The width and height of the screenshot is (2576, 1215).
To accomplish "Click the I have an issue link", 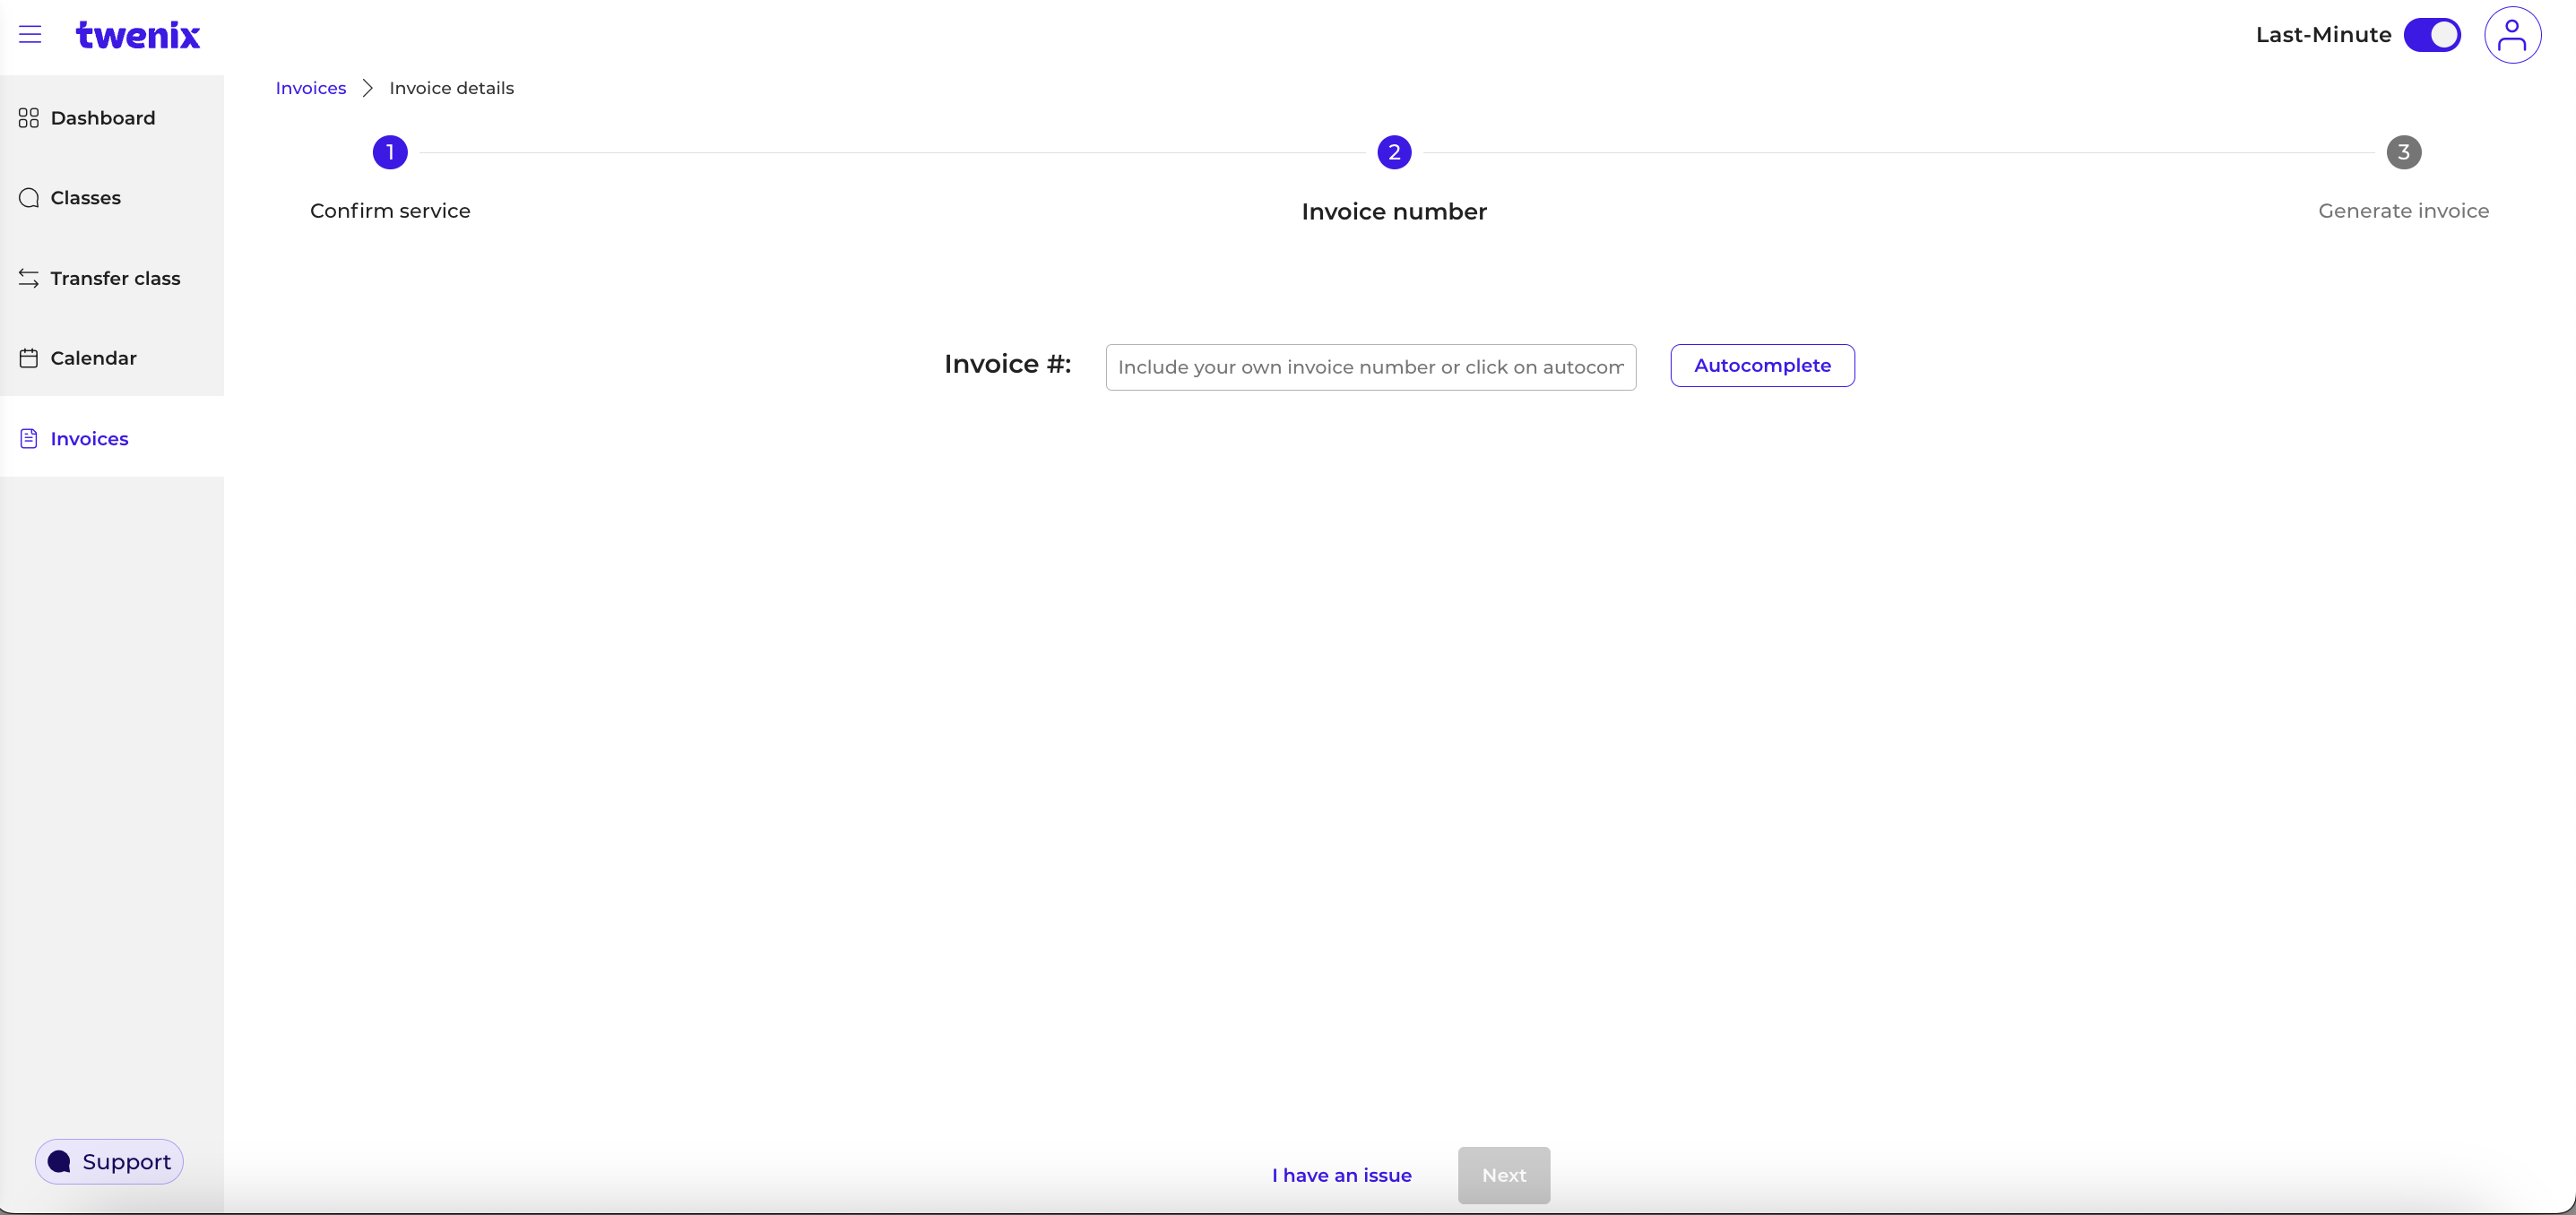I will pos(1341,1175).
